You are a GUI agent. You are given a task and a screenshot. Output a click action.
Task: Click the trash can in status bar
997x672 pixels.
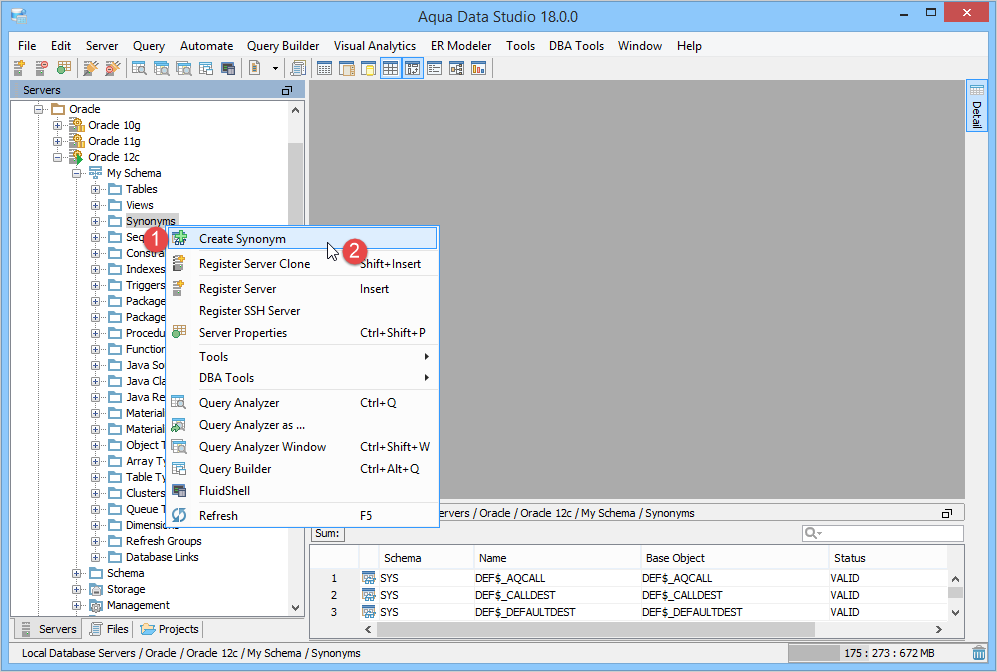tap(979, 653)
